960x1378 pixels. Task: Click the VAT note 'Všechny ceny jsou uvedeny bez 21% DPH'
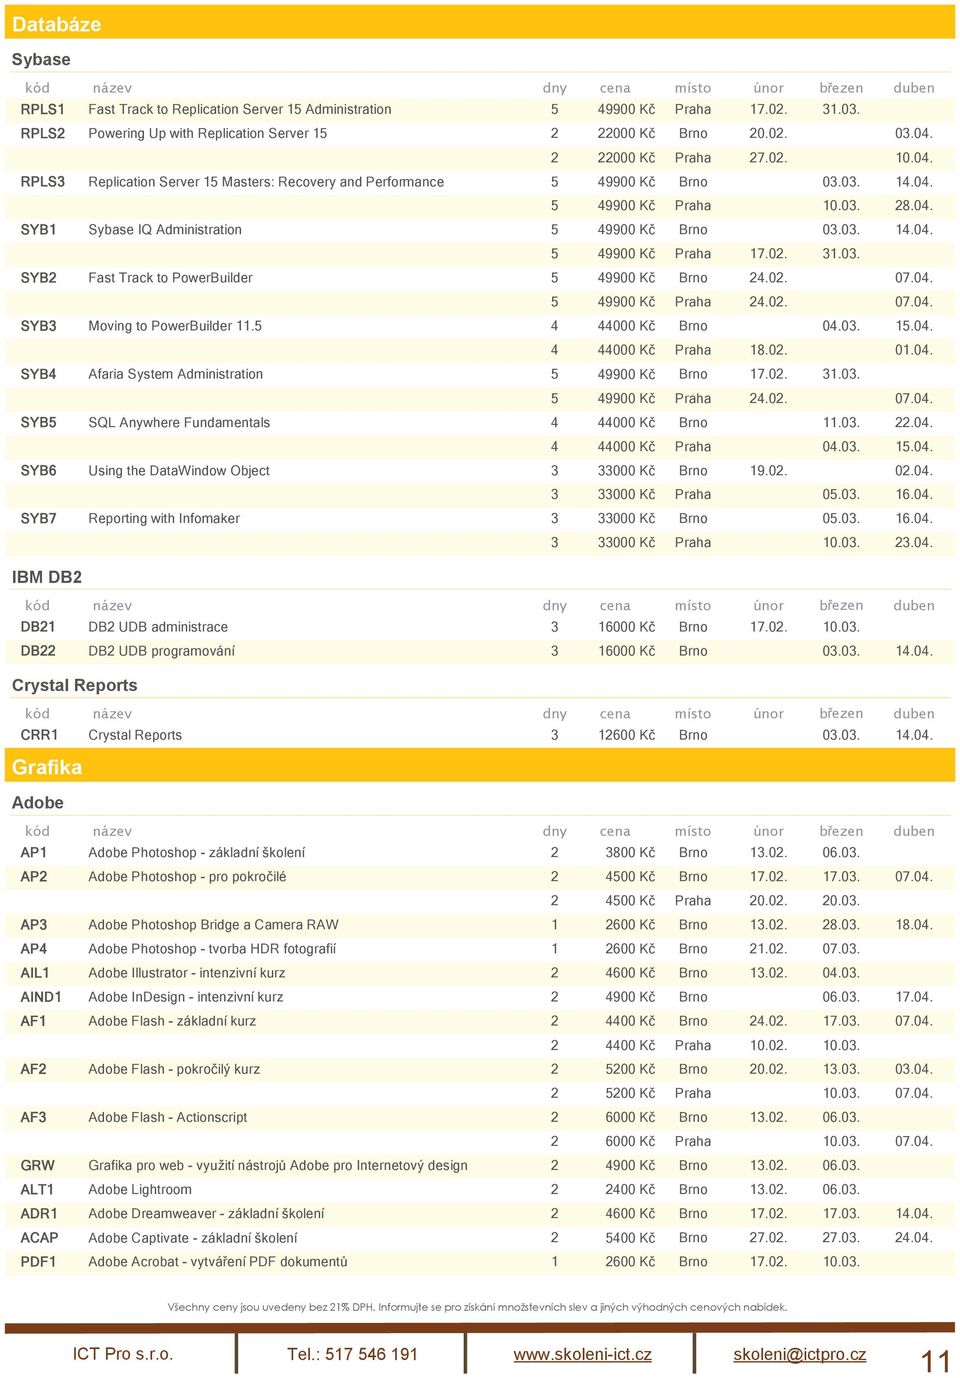[x=271, y=1307]
